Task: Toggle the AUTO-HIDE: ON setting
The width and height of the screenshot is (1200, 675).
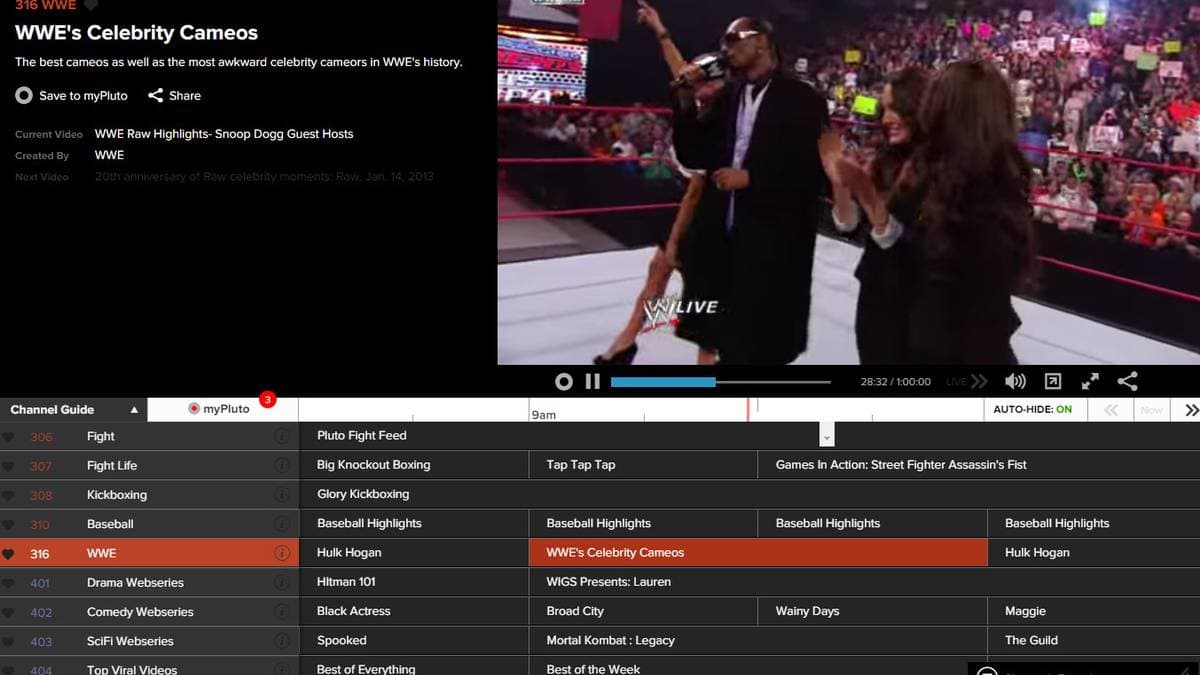Action: pyautogui.click(x=1032, y=409)
